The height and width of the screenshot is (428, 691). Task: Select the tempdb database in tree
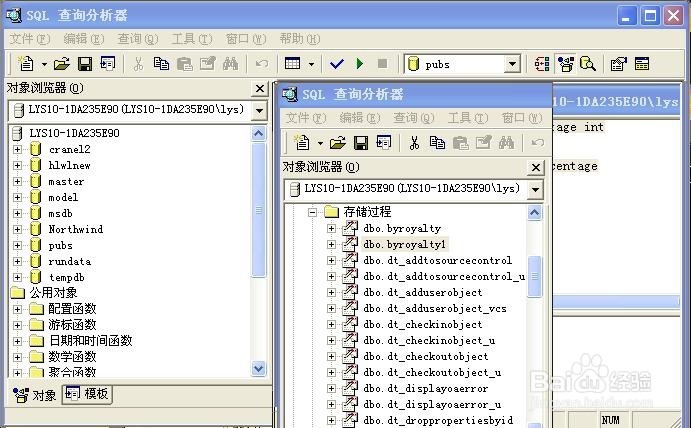[67, 277]
